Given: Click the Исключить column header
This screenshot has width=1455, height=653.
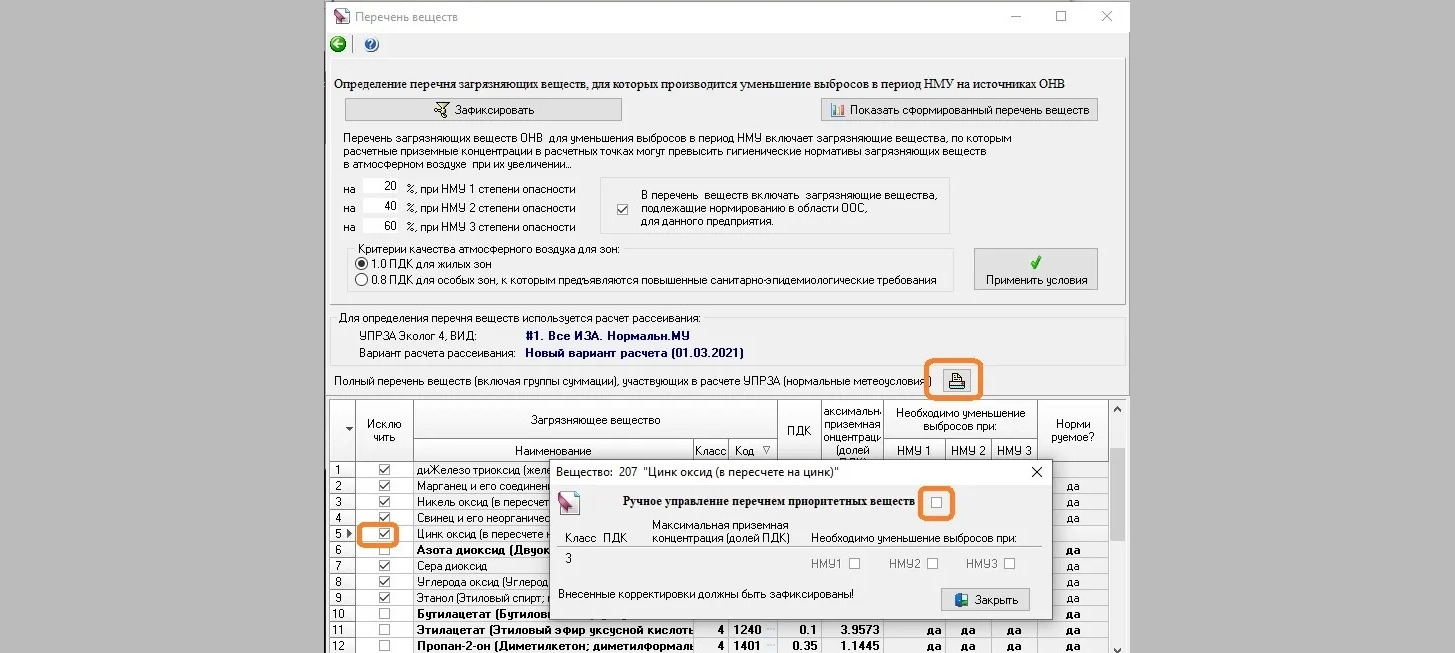Looking at the screenshot, I should click(x=384, y=430).
